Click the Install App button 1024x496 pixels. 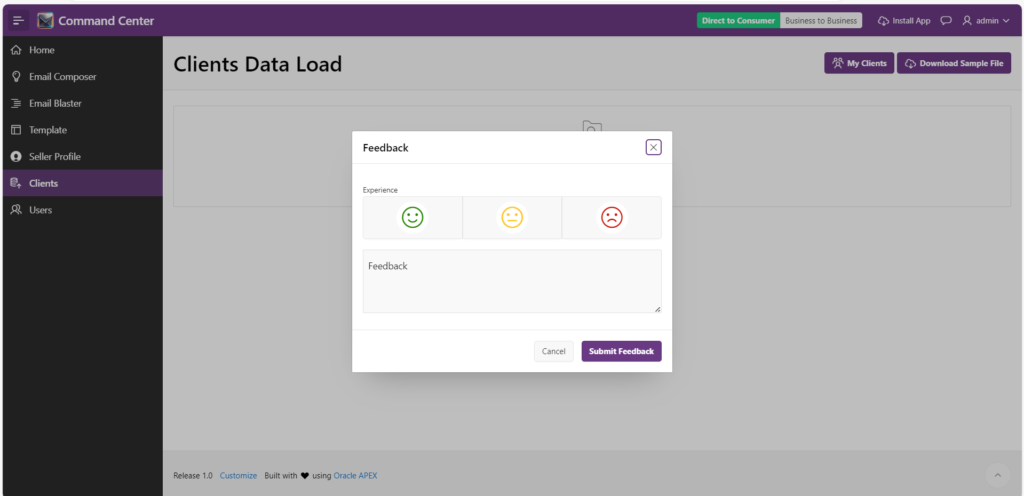click(x=904, y=20)
